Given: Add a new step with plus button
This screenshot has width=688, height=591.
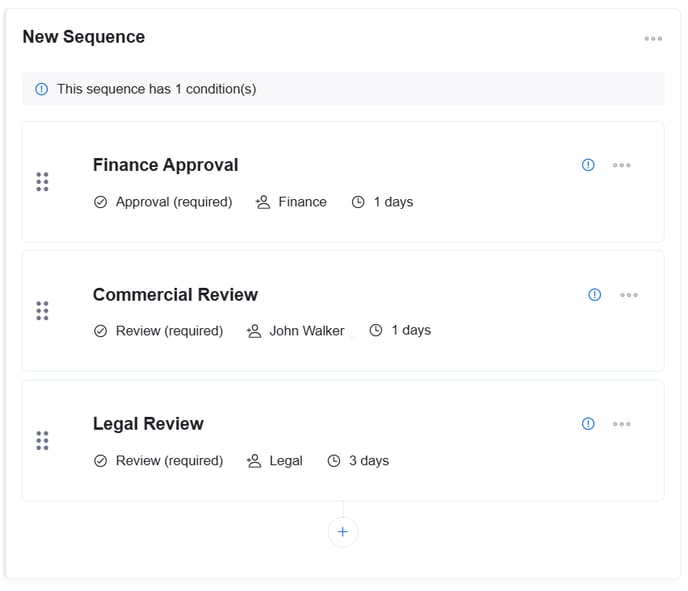Looking at the screenshot, I should click(x=343, y=532).
